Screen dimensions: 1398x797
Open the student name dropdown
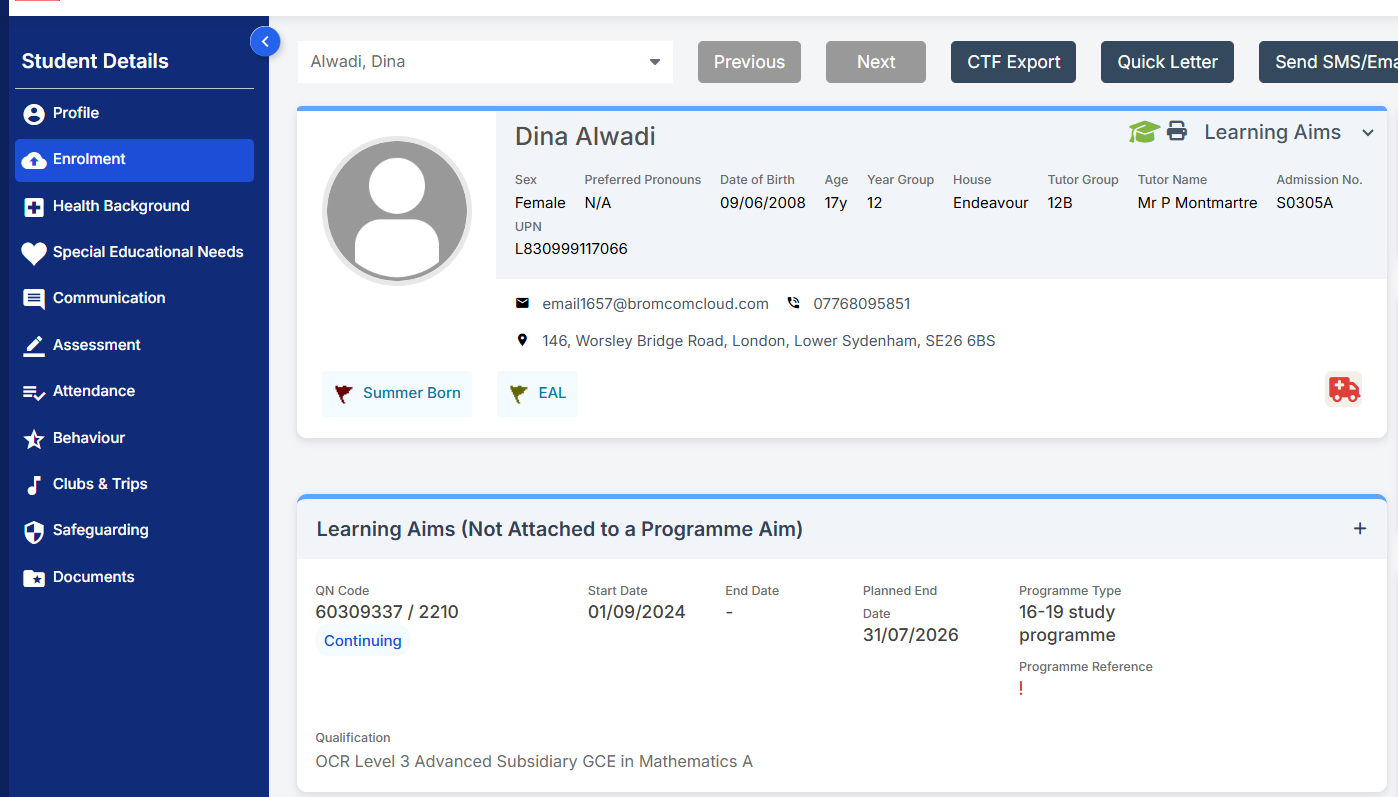point(485,62)
